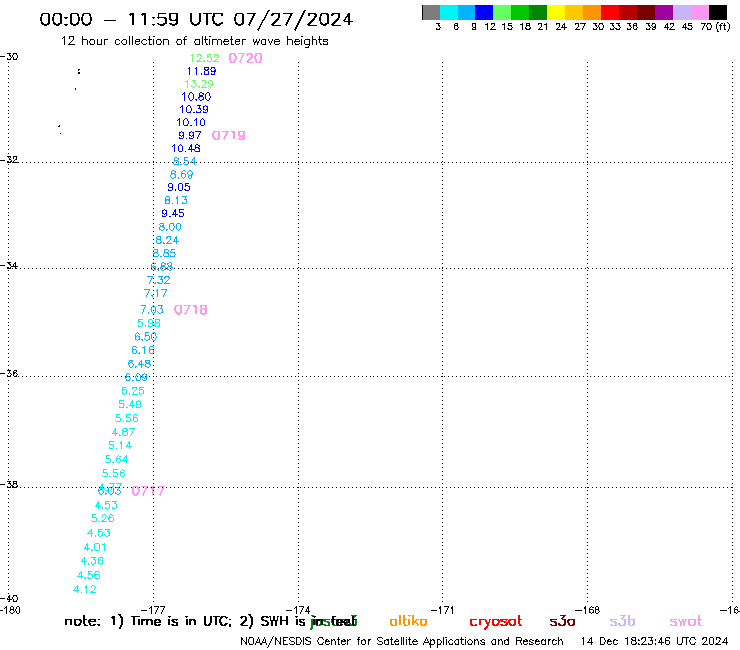Click the s3b satellite legend label
Screen dimensions: 740x650
coord(622,621)
